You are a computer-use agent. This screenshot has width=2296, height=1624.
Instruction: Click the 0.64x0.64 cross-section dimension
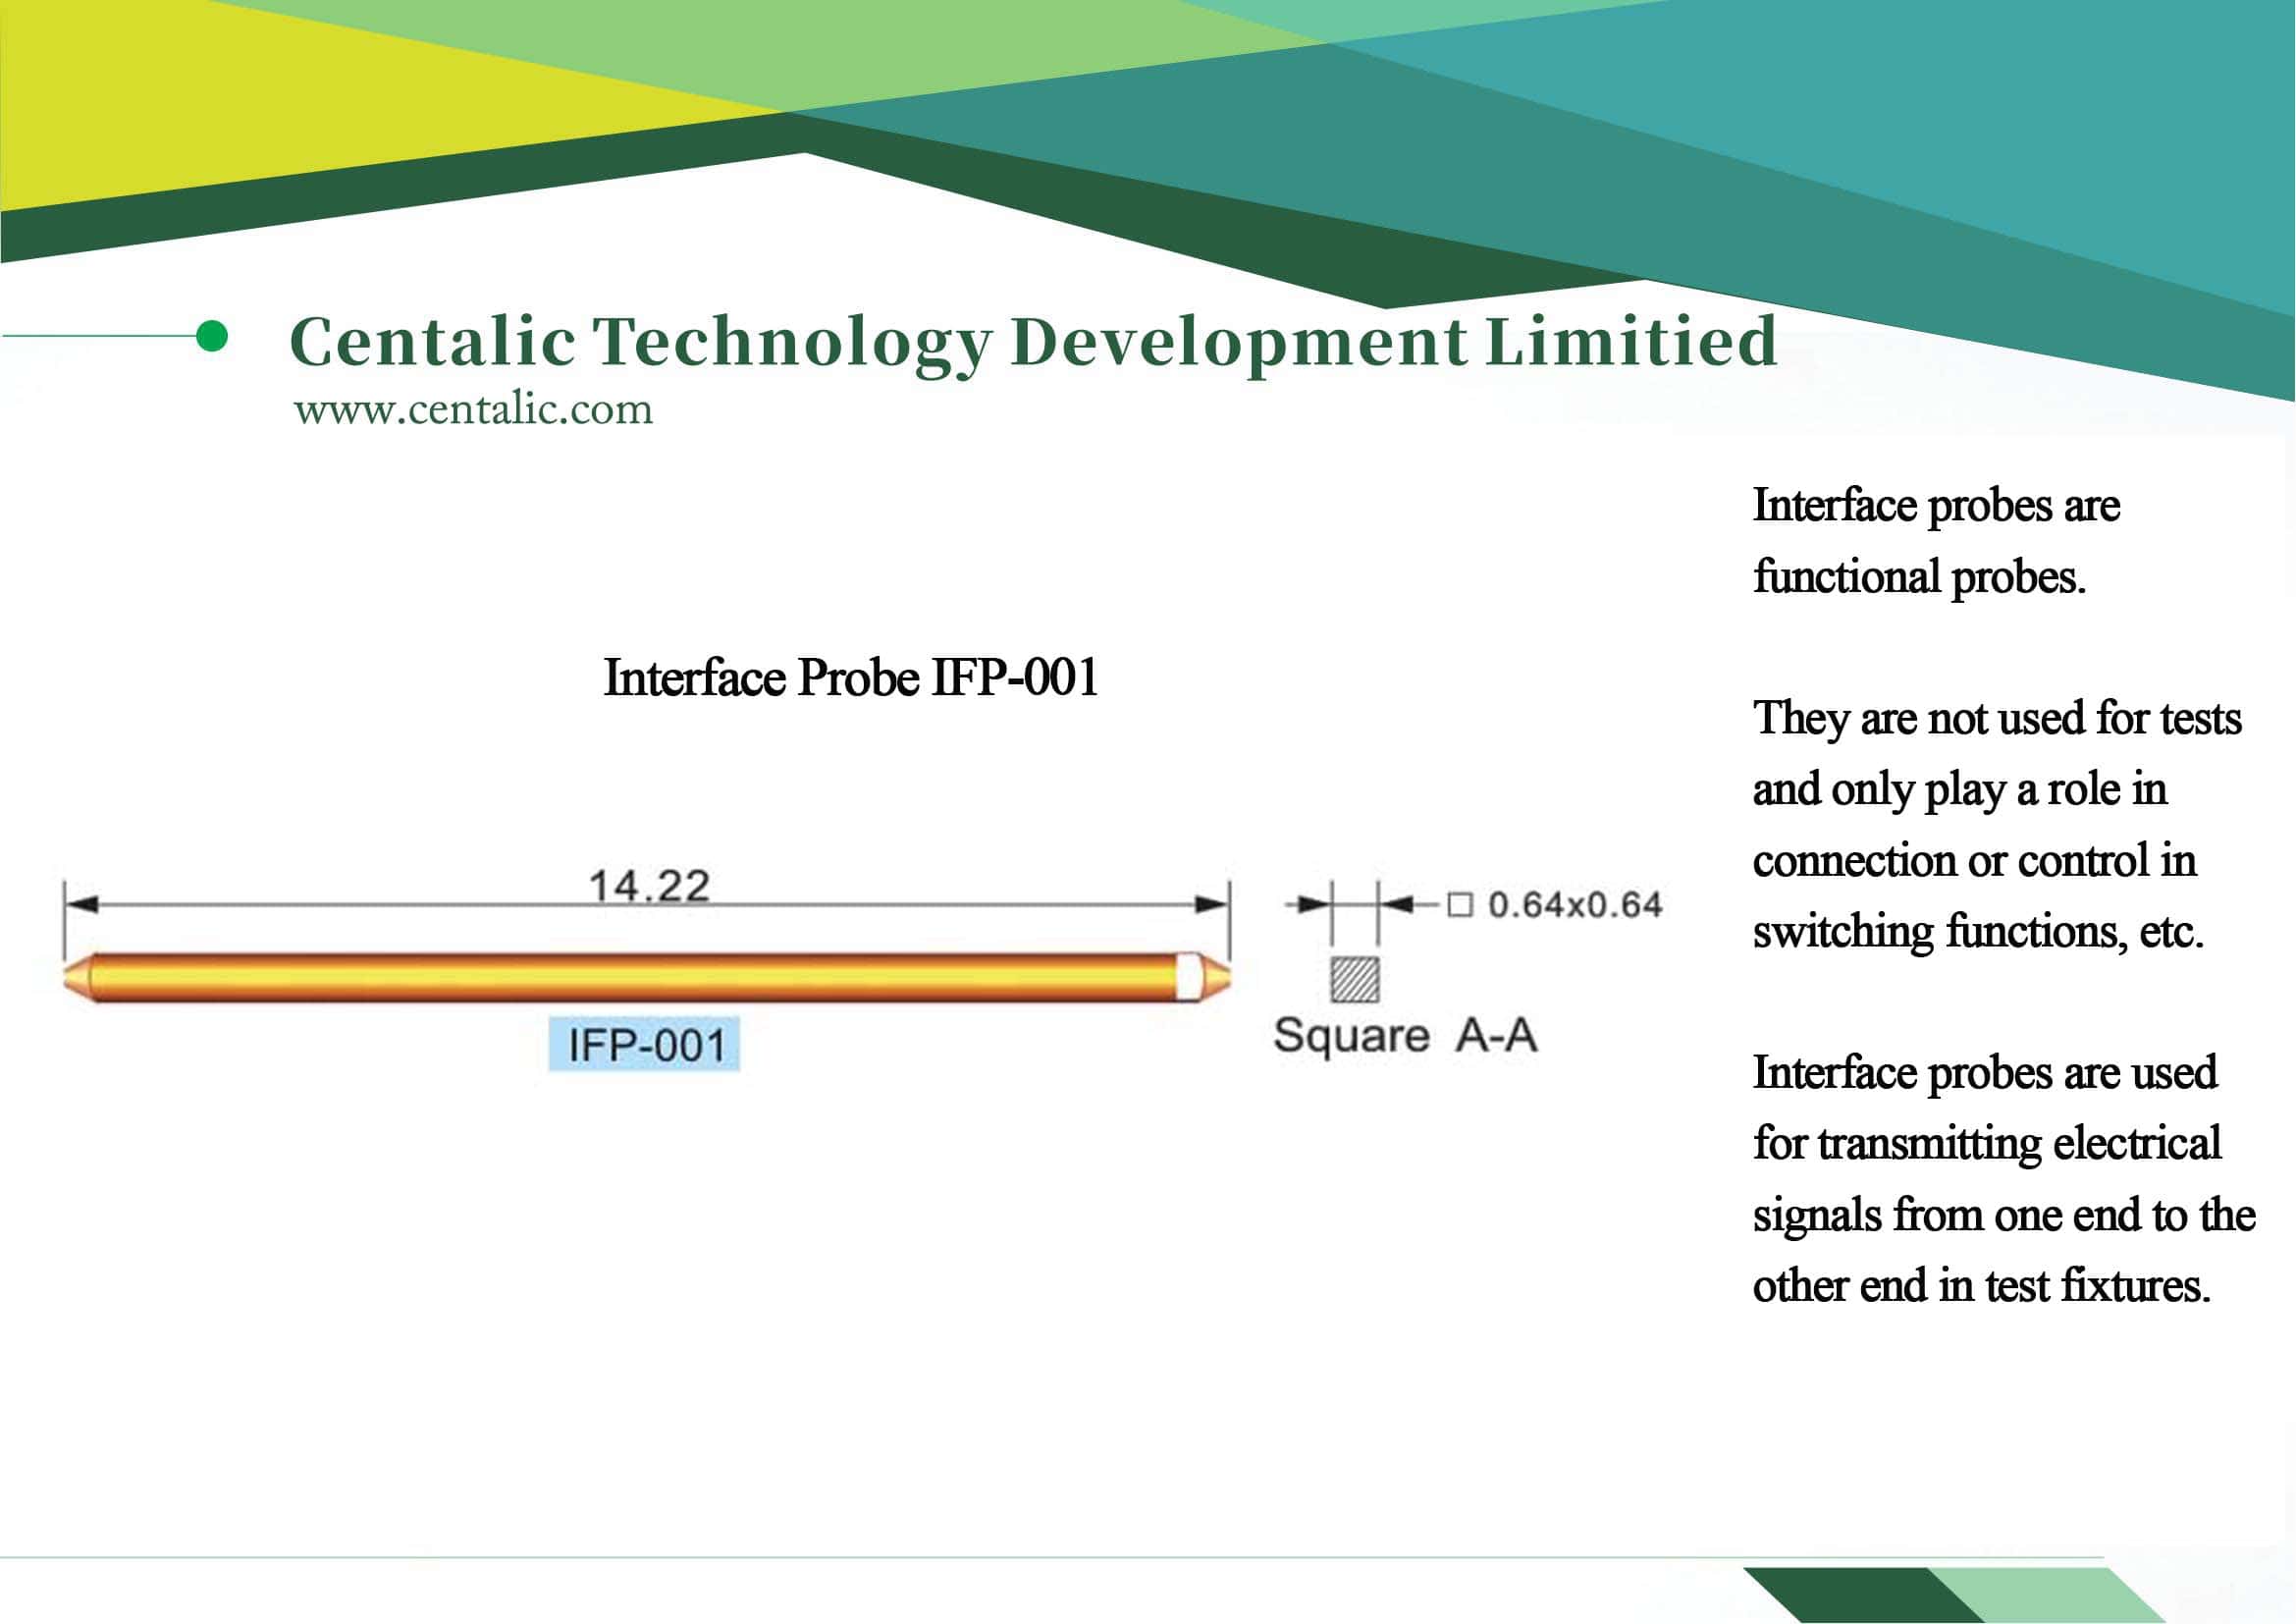coord(1575,905)
